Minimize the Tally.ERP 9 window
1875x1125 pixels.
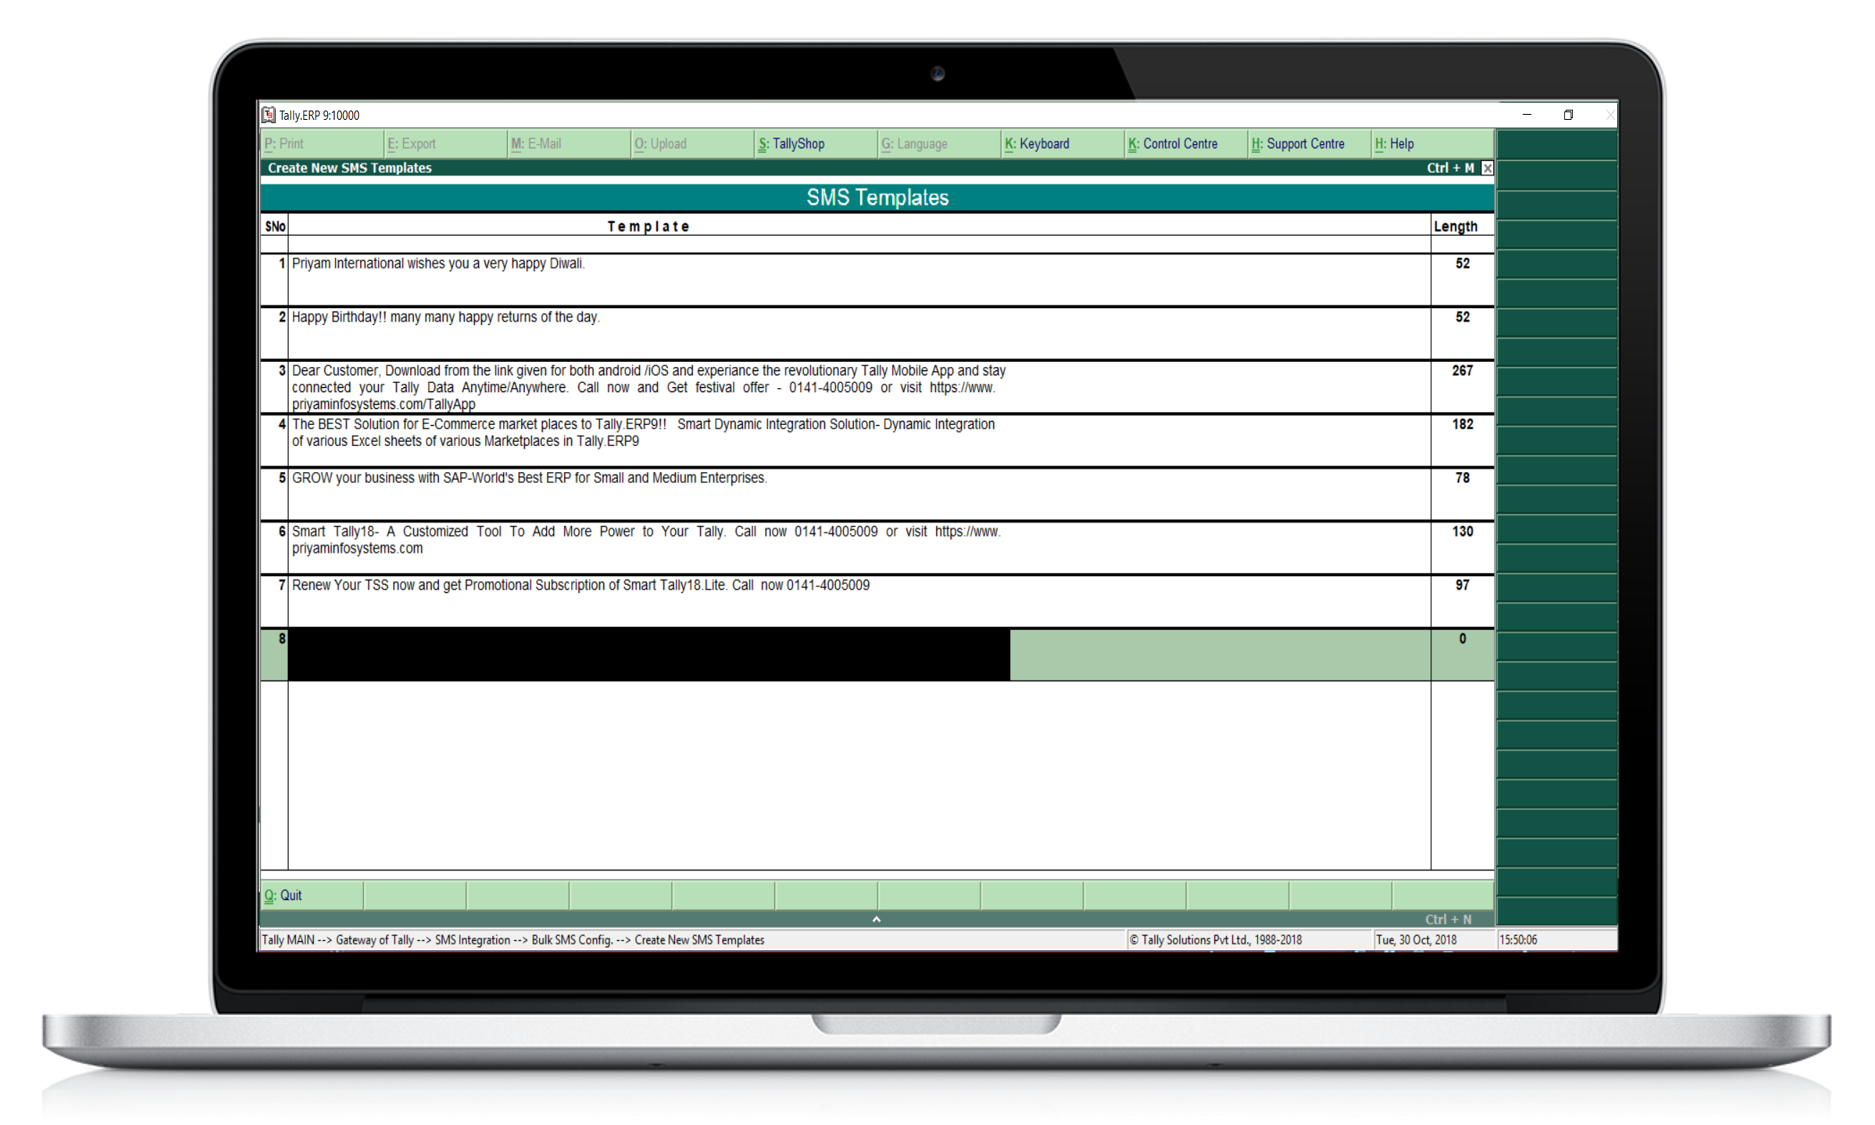[1527, 115]
